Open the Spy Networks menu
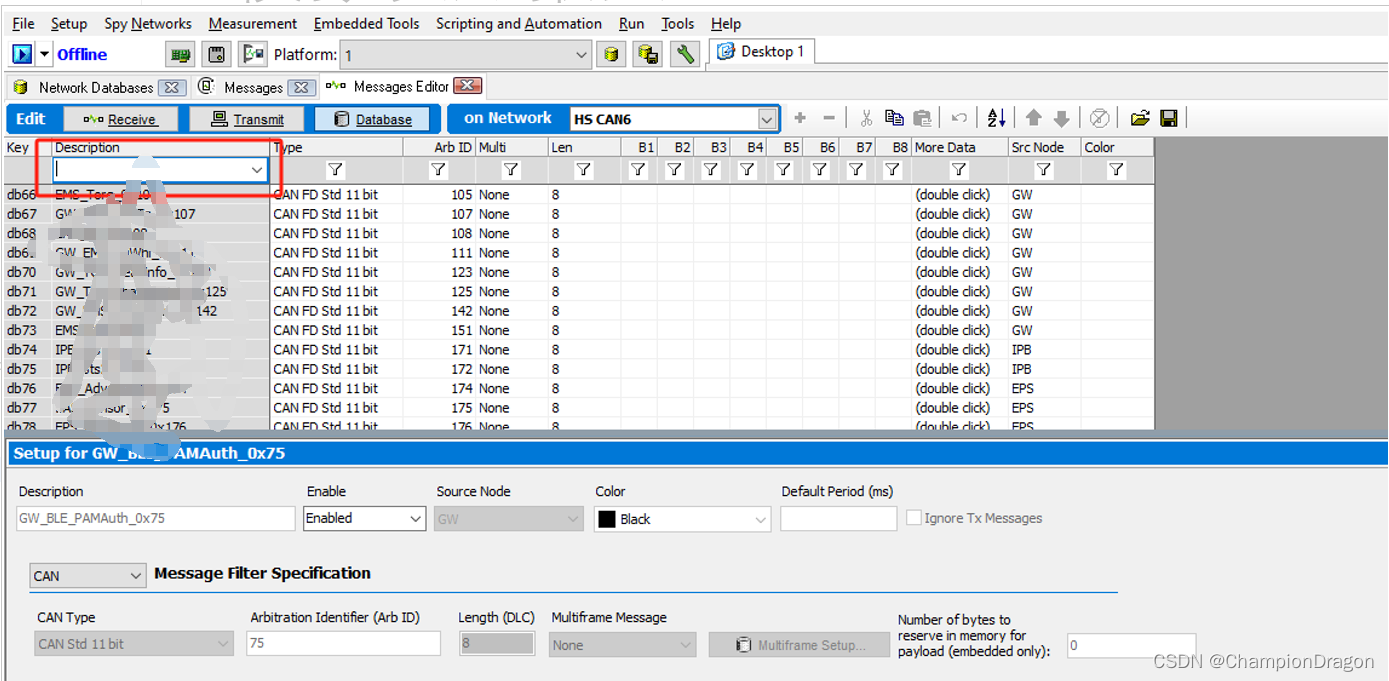Screen dimensions: 1389x681 (148, 23)
